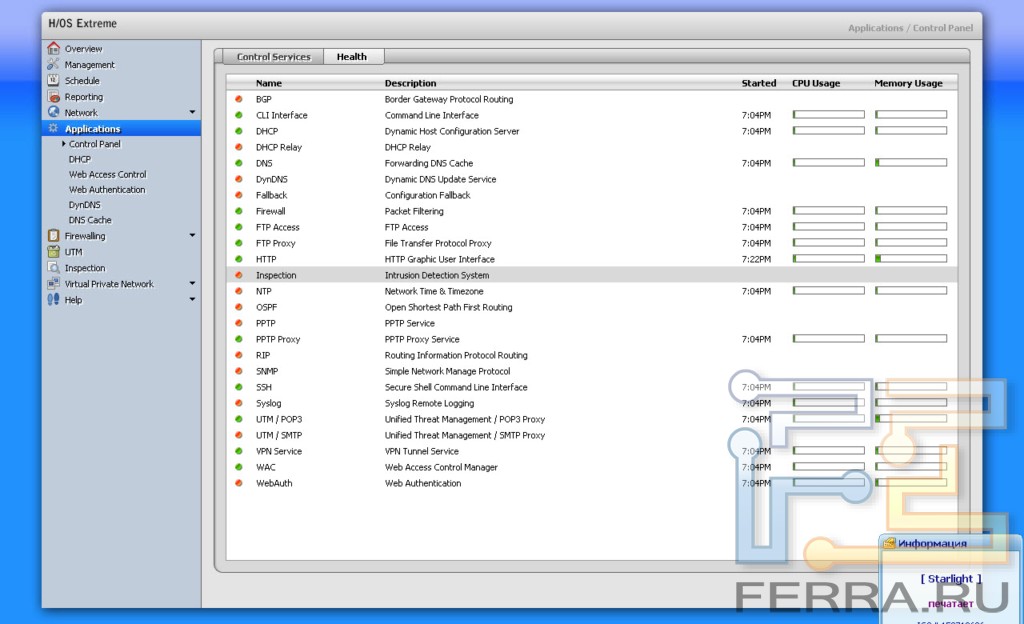Image resolution: width=1024 pixels, height=624 pixels.
Task: Select the Schedule calendar icon
Action: [53, 80]
